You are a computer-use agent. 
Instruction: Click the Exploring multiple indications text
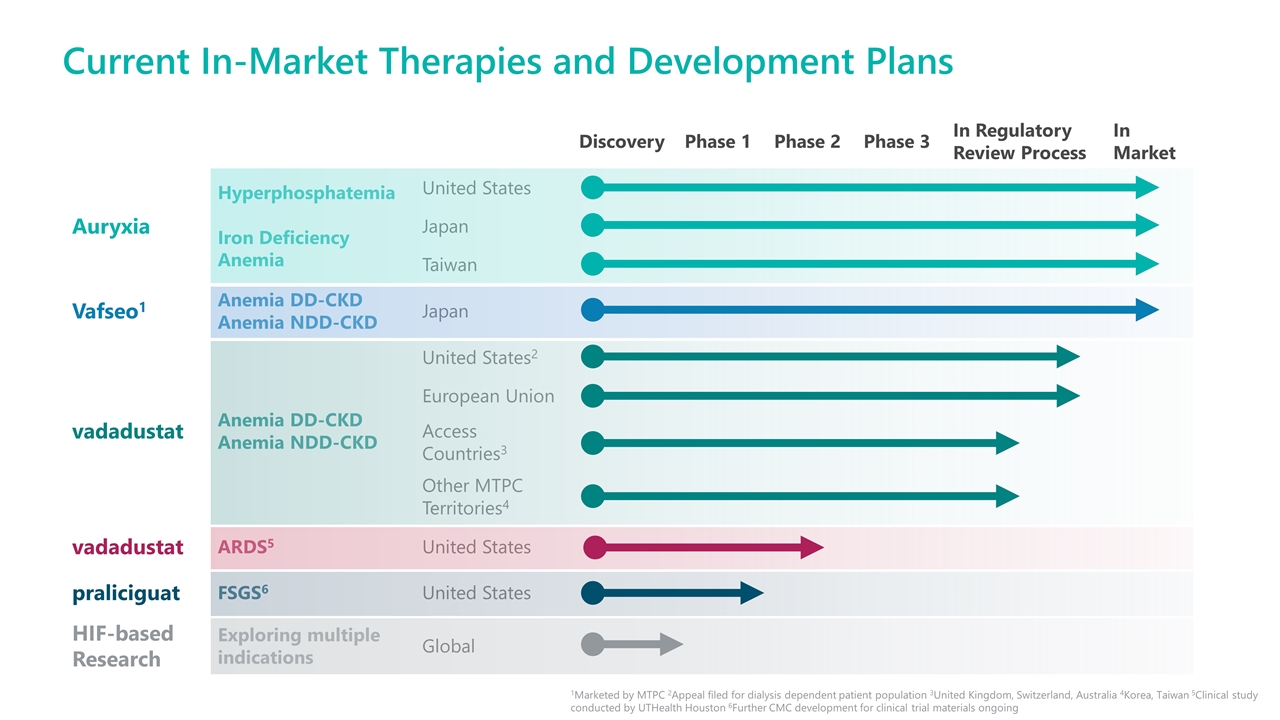click(298, 646)
